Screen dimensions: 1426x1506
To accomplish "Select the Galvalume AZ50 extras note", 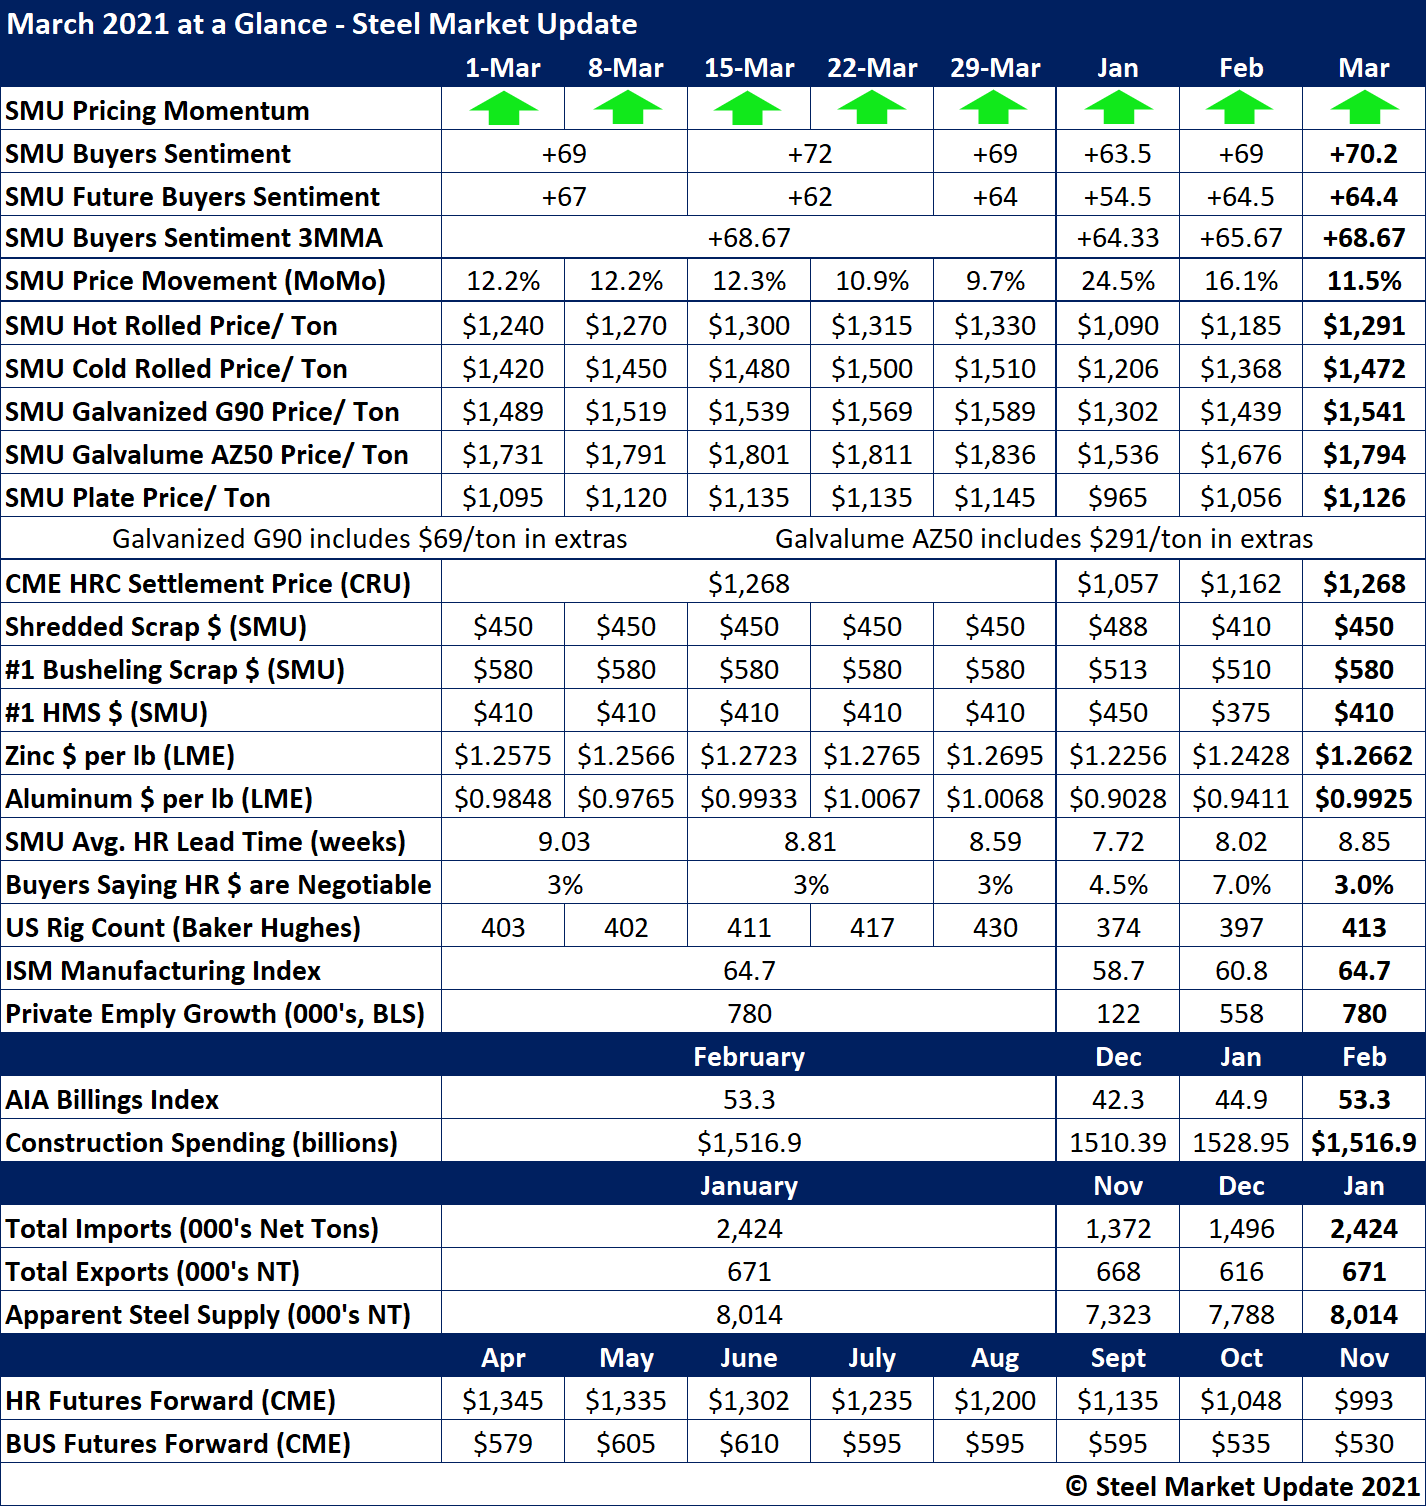I will pos(1043,539).
